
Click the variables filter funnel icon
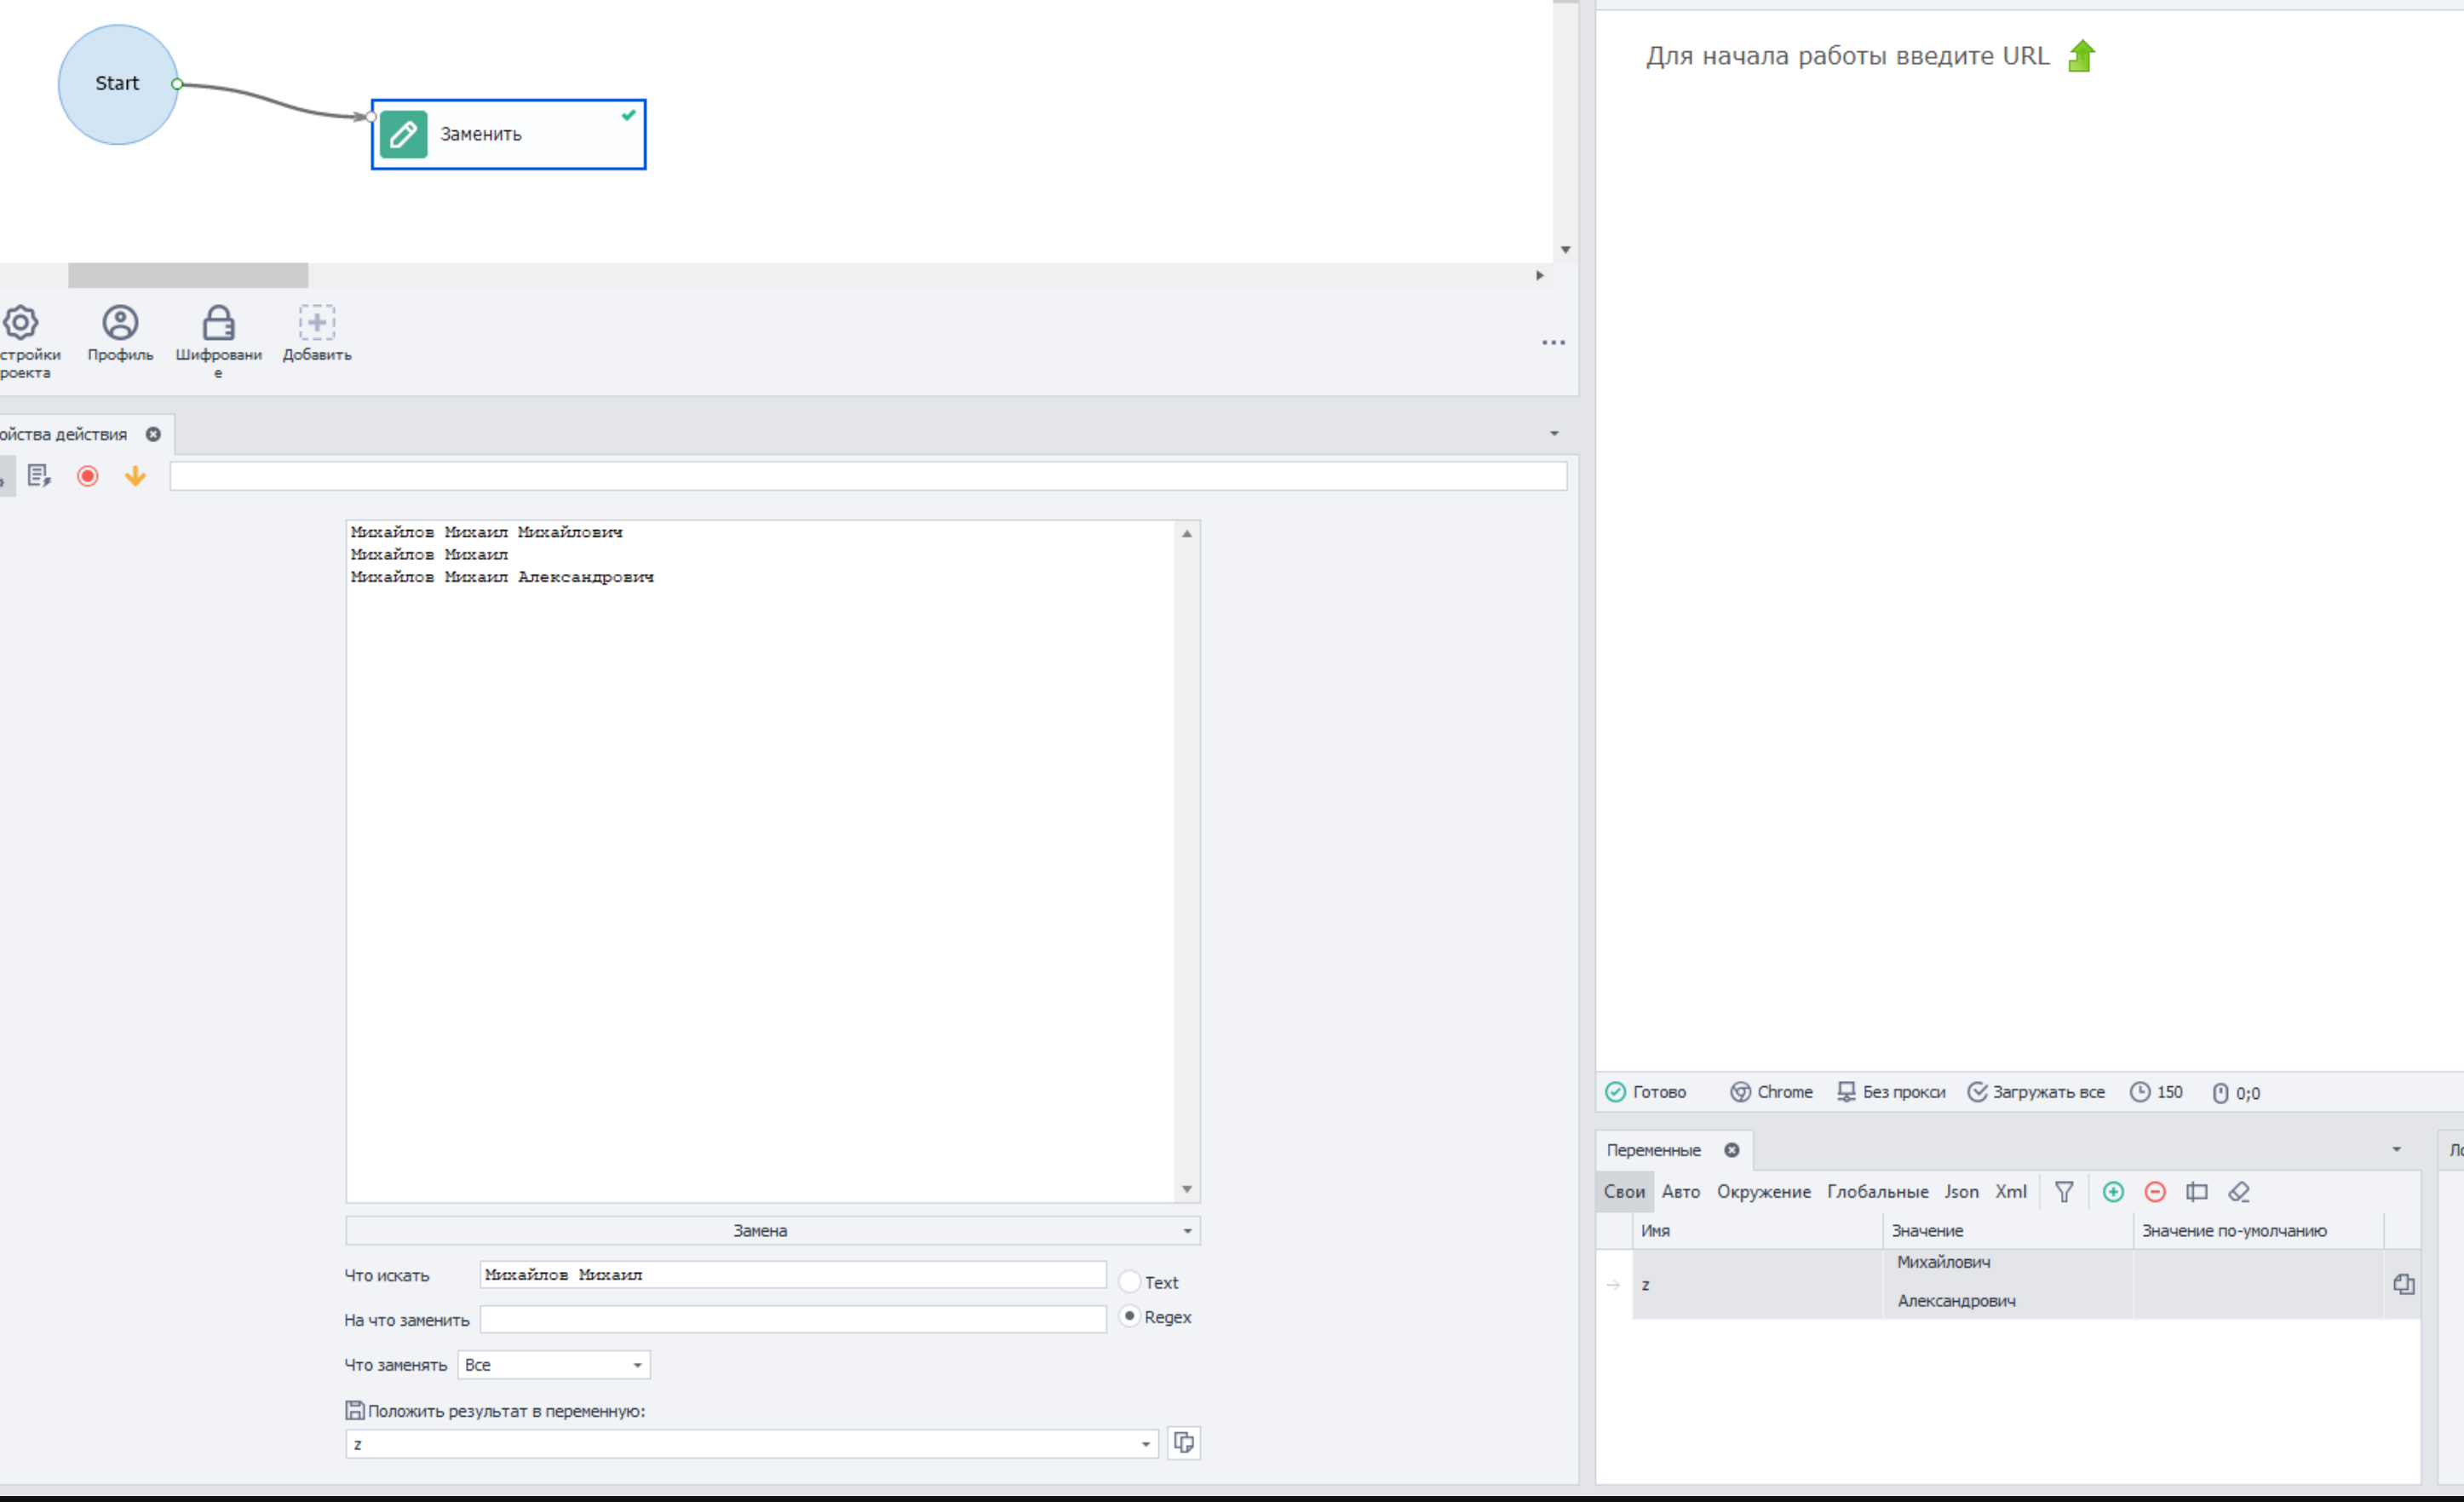click(x=2064, y=1192)
